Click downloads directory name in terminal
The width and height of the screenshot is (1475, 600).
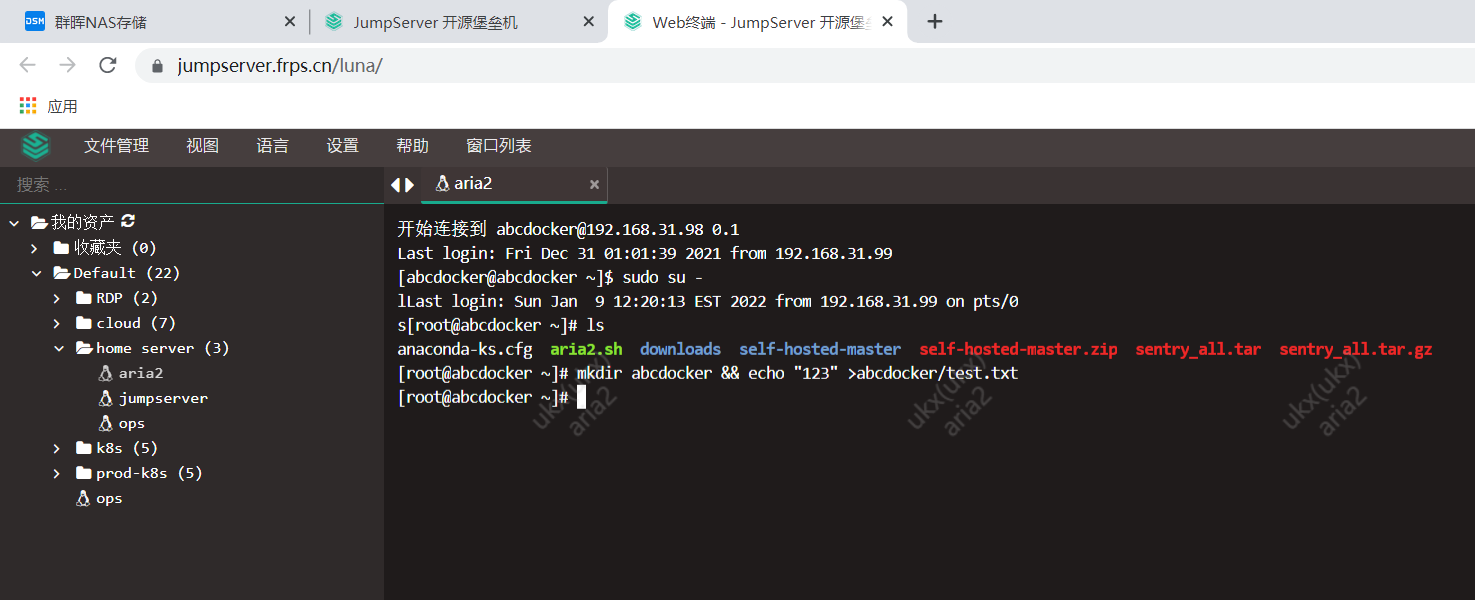pyautogui.click(x=680, y=349)
